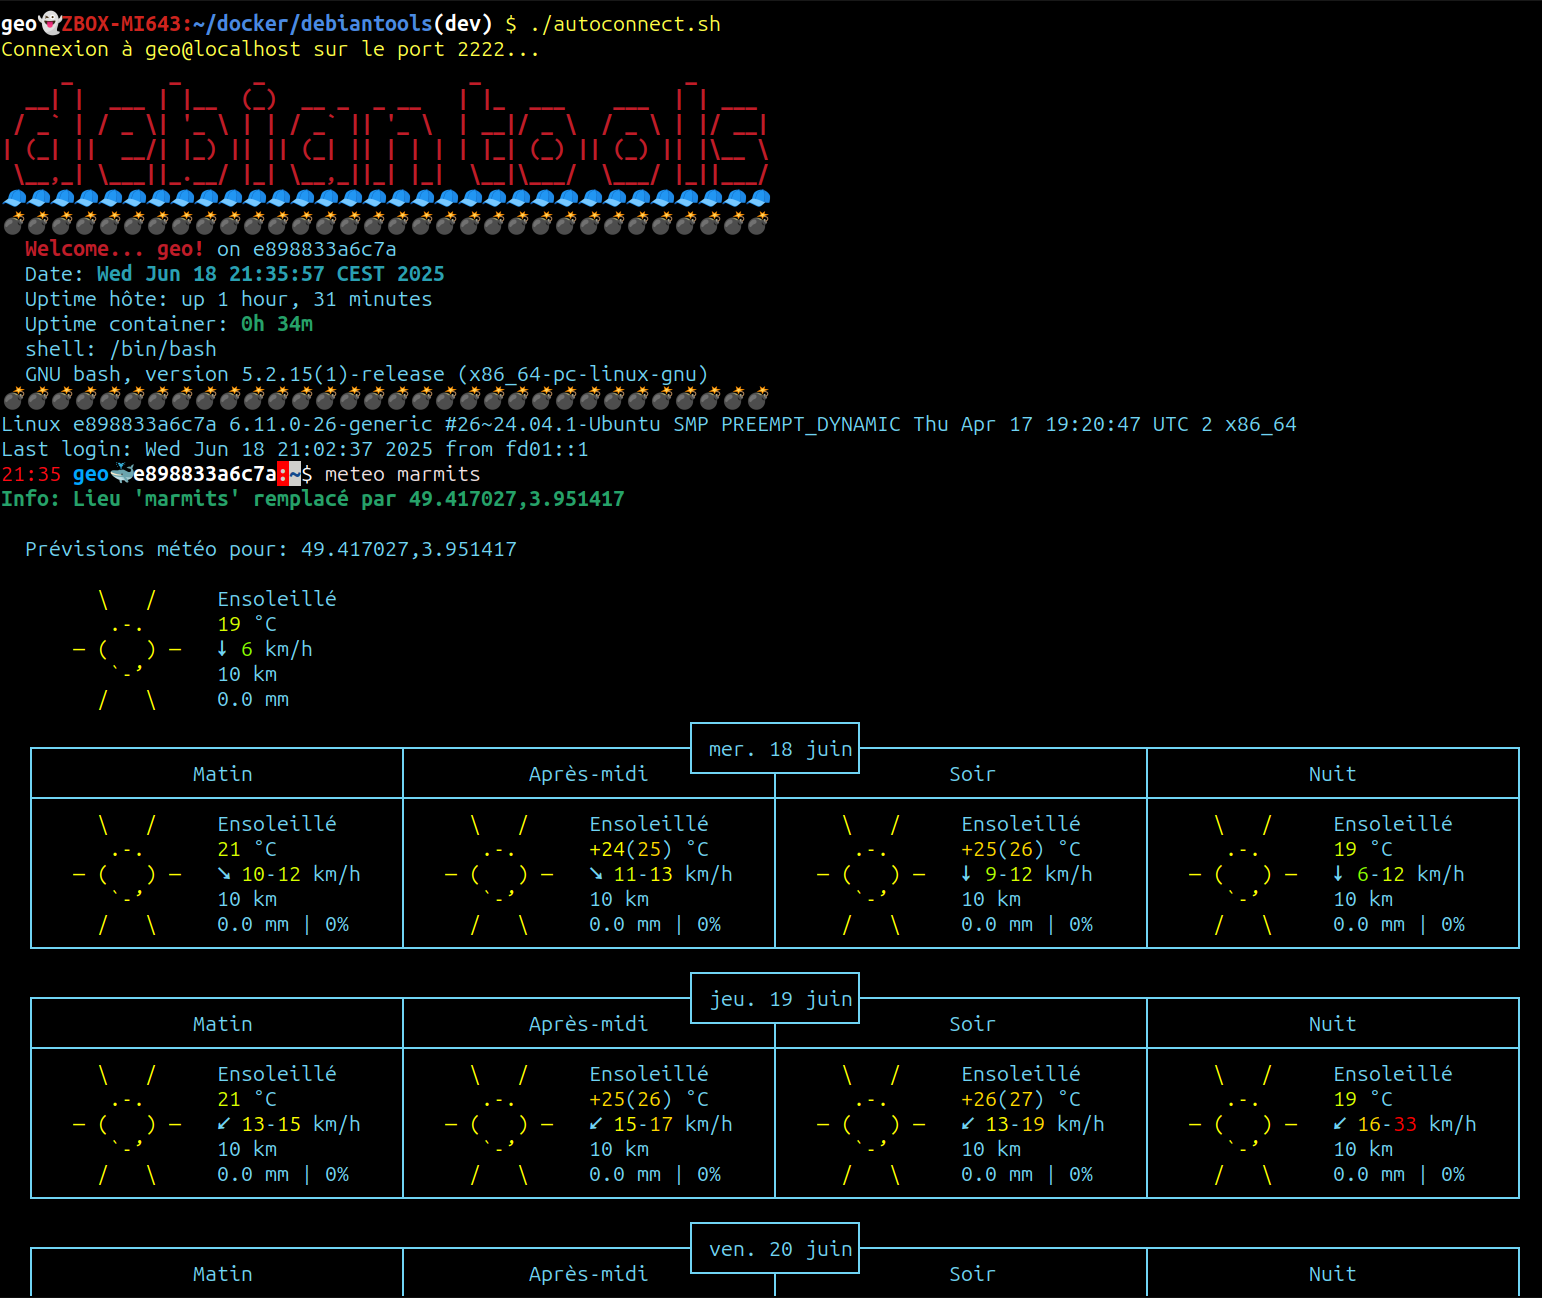This screenshot has height=1298, width=1542.
Task: Toggle the jeu. 19 juin forecast box
Action: (774, 998)
